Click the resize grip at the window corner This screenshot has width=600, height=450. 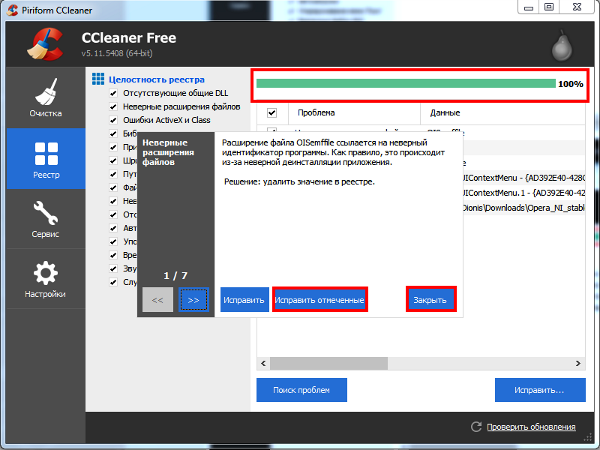coord(588,437)
